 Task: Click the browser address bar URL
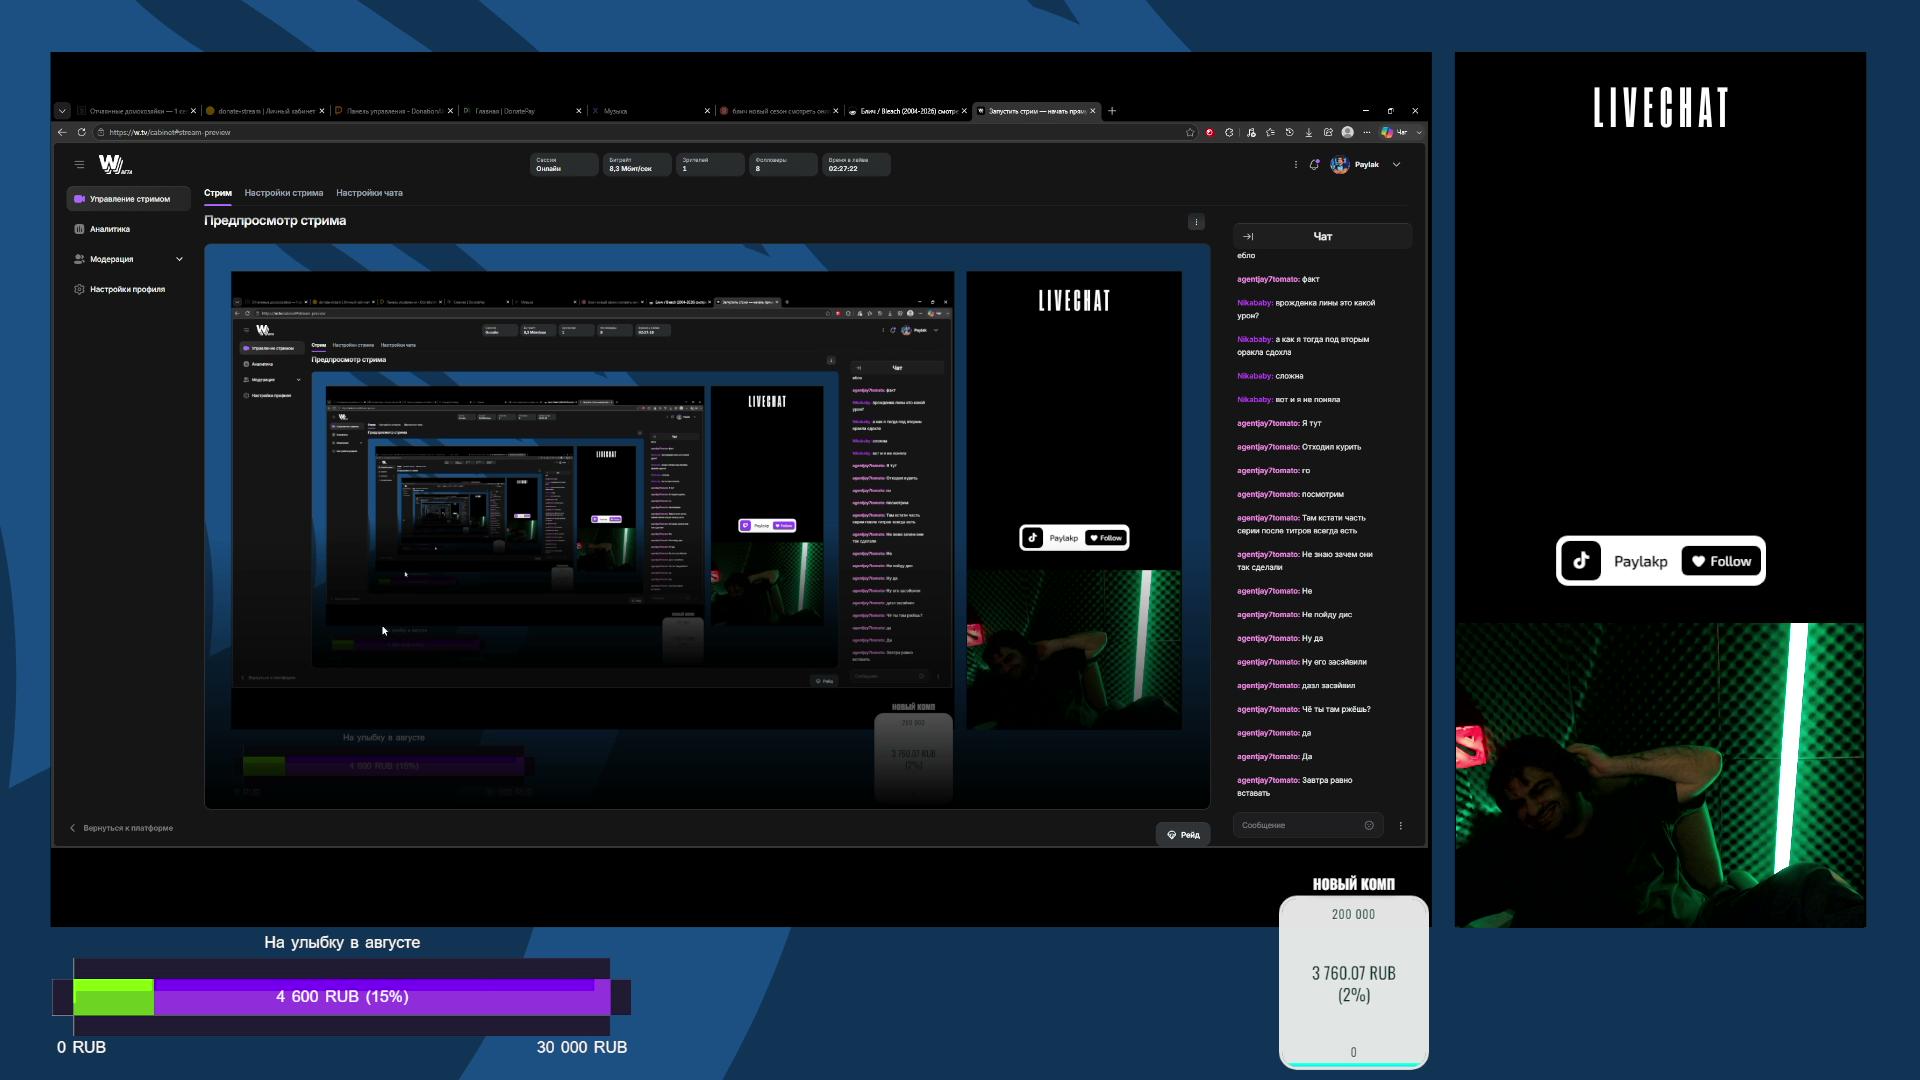tap(170, 132)
